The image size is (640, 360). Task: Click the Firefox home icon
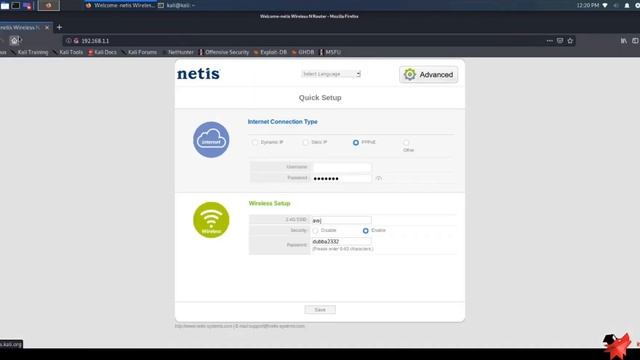coord(14,40)
